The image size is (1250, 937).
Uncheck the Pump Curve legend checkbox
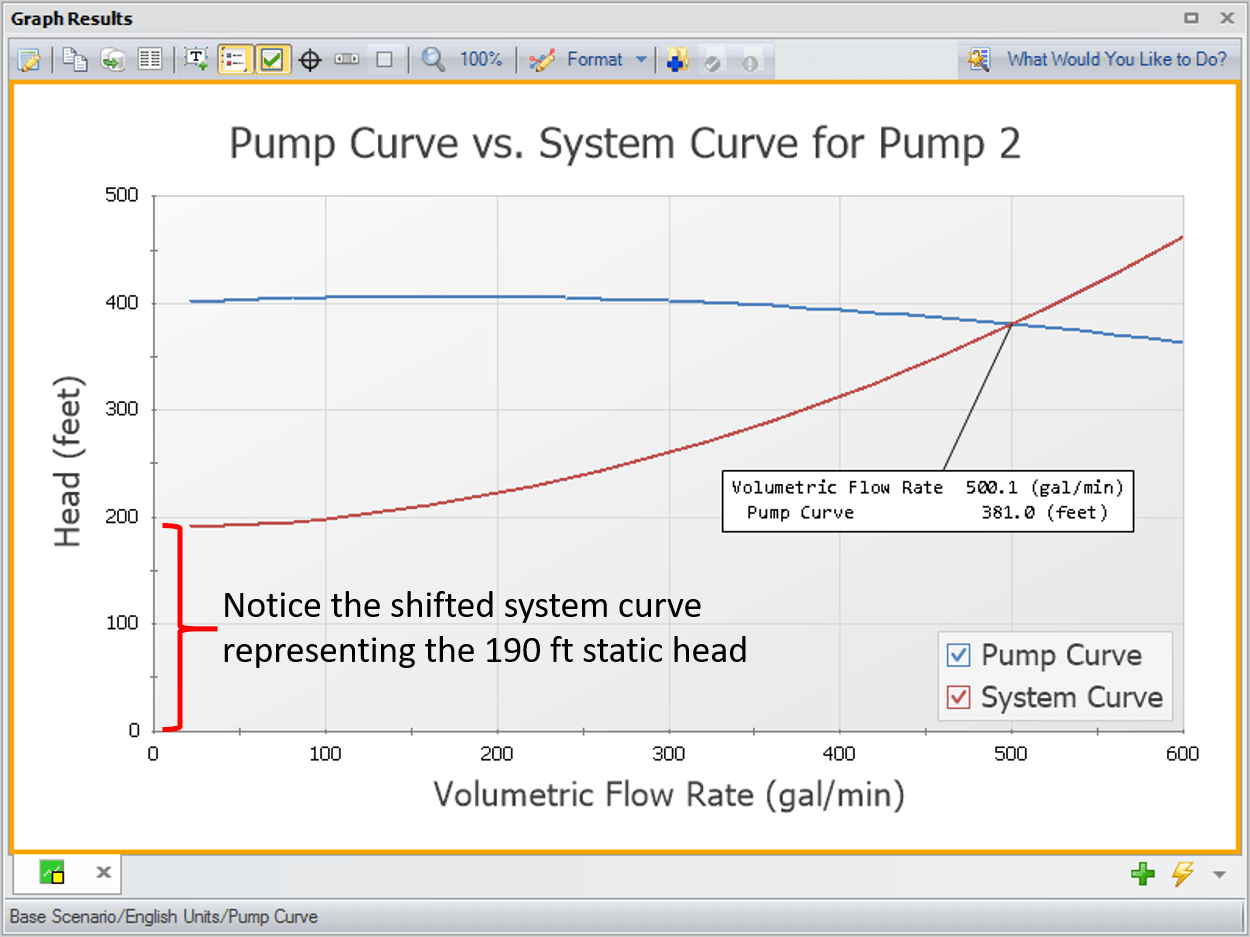959,656
